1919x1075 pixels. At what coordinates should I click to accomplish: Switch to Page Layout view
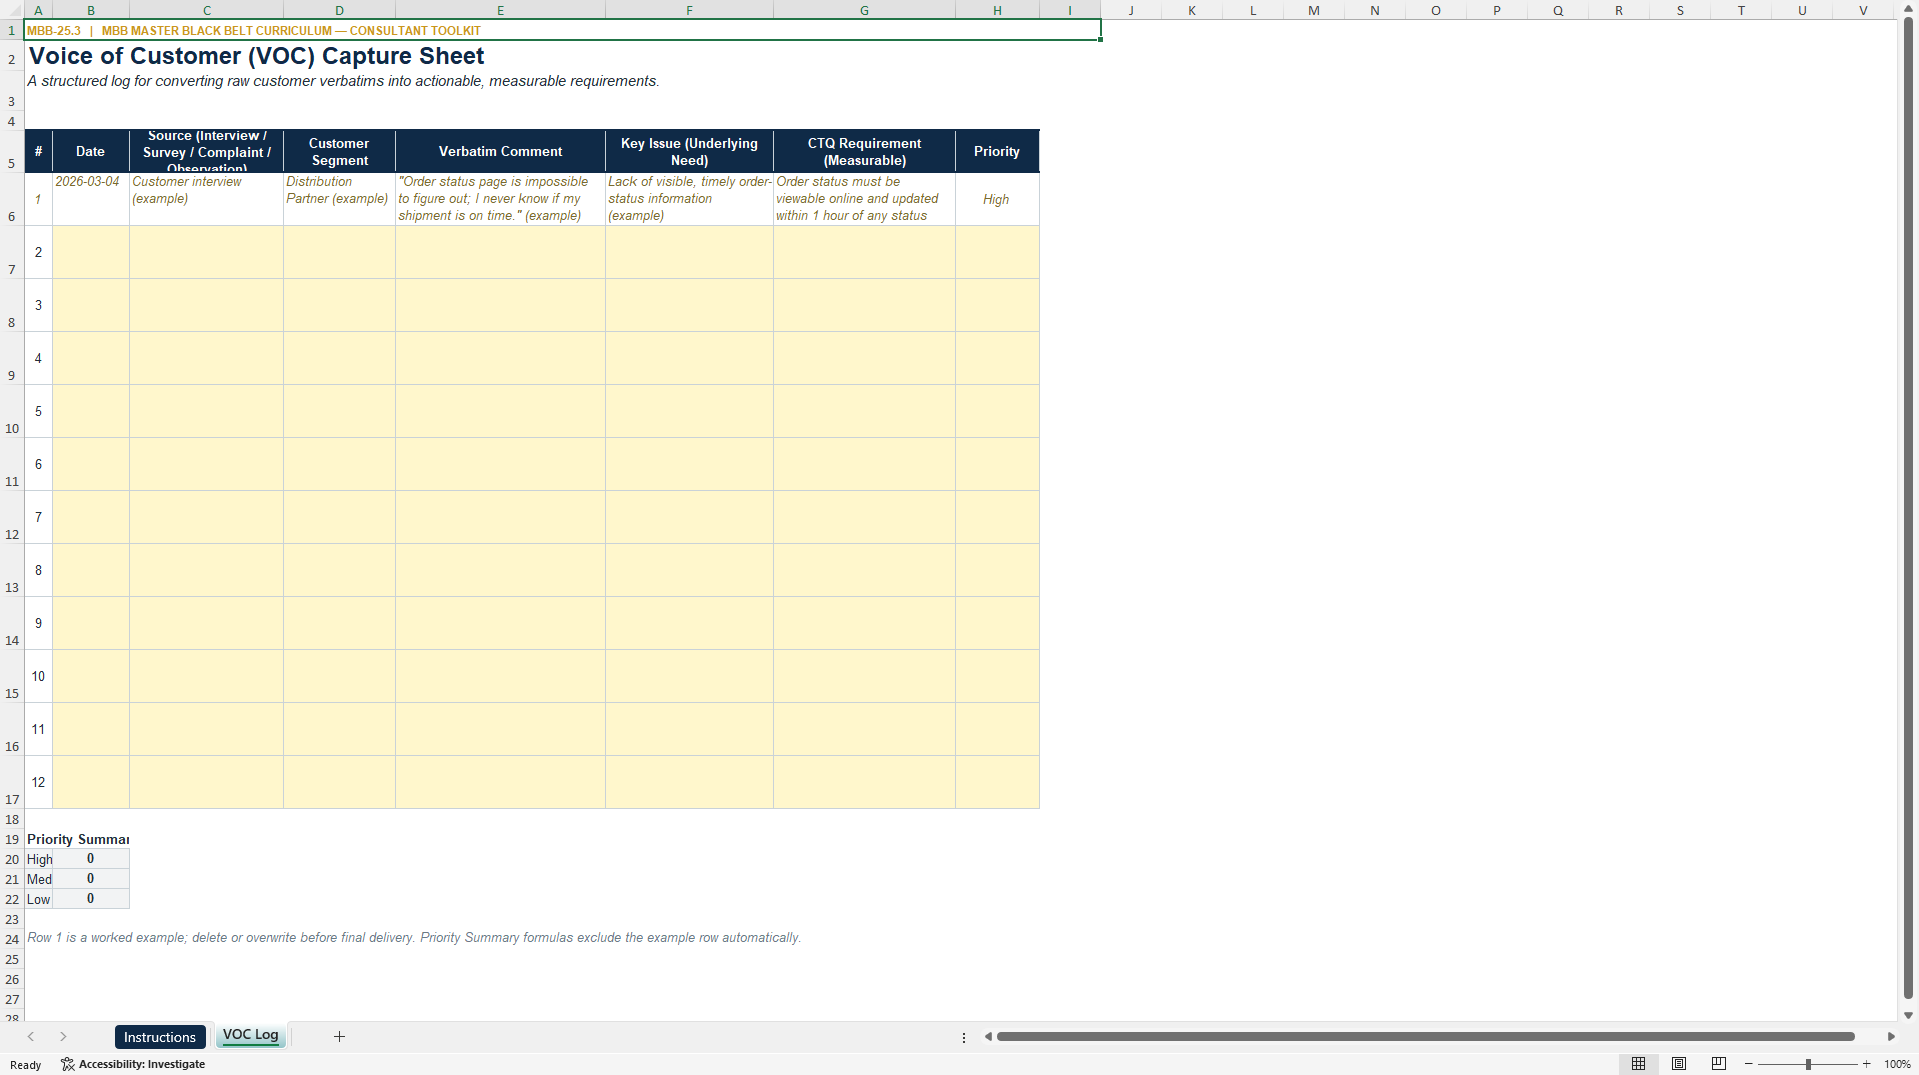pos(1679,1064)
